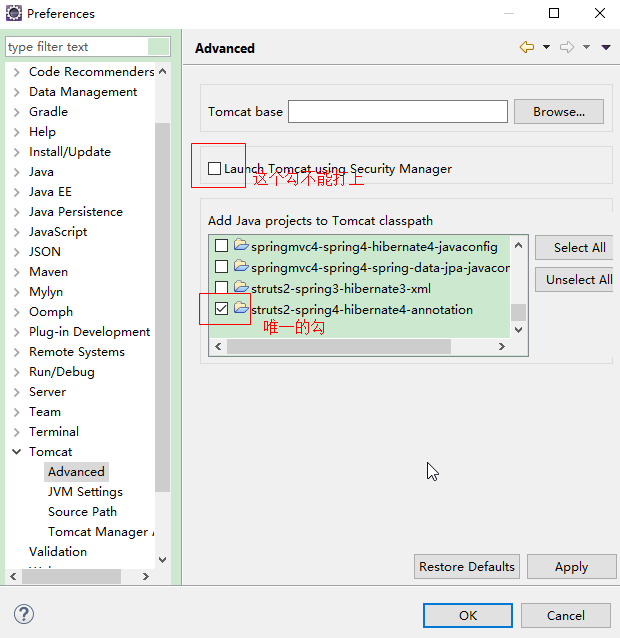Click the Restore Defaults button
This screenshot has width=620, height=638.
pos(467,566)
